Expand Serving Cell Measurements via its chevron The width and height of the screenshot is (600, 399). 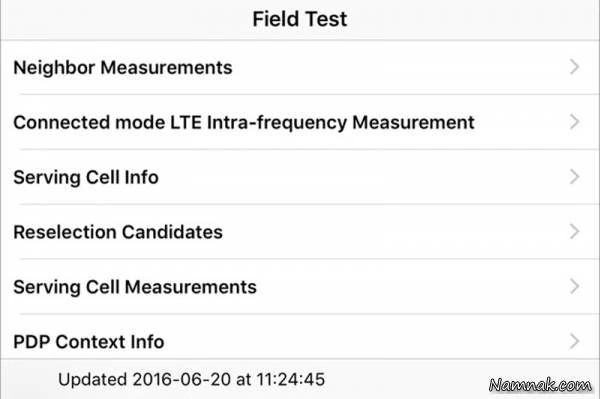[574, 286]
